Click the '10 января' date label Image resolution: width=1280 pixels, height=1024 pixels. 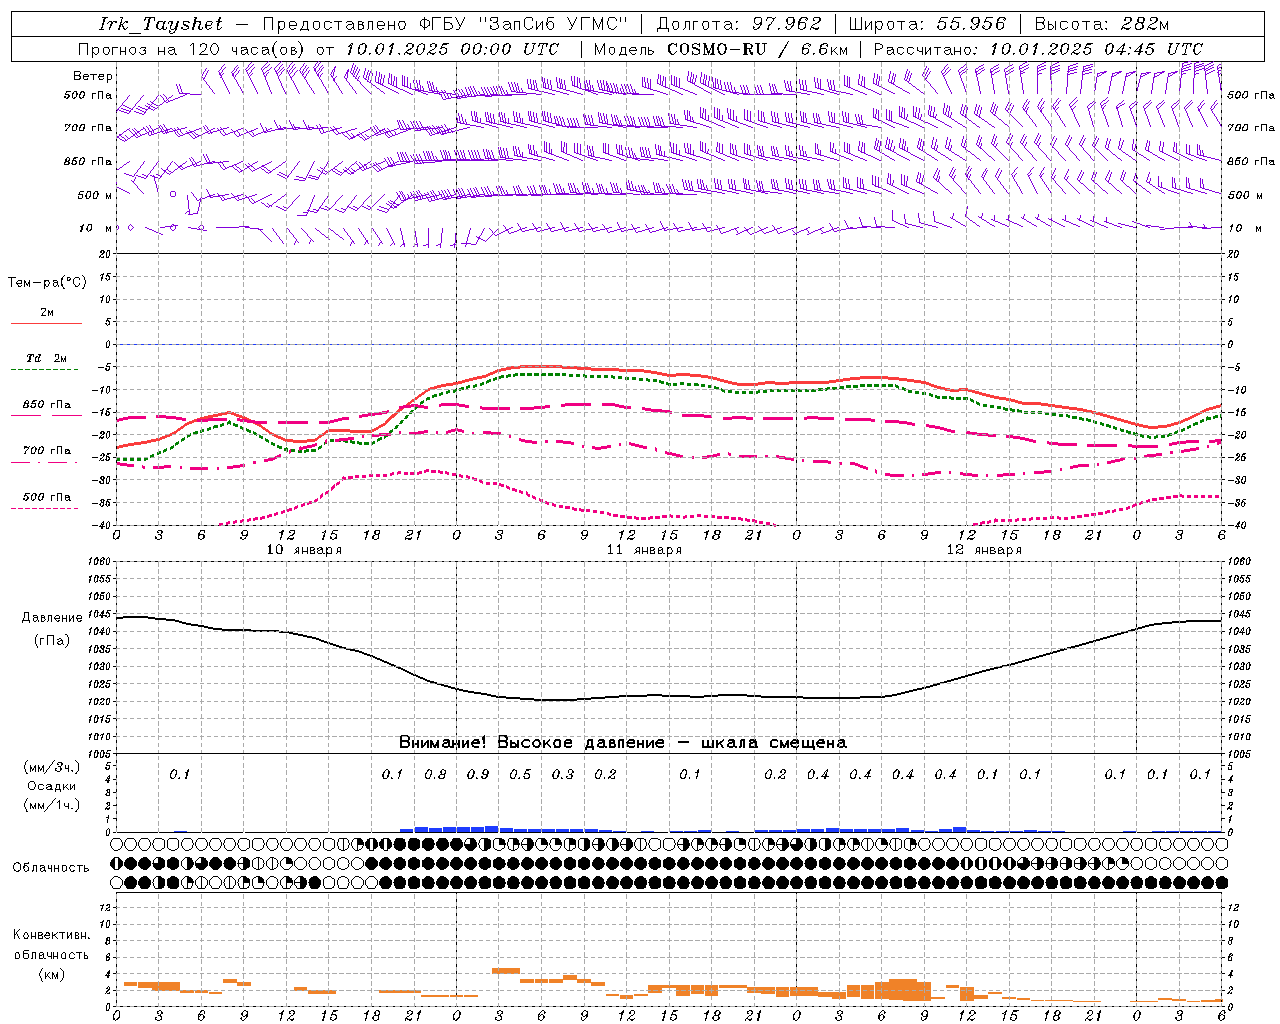(304, 550)
